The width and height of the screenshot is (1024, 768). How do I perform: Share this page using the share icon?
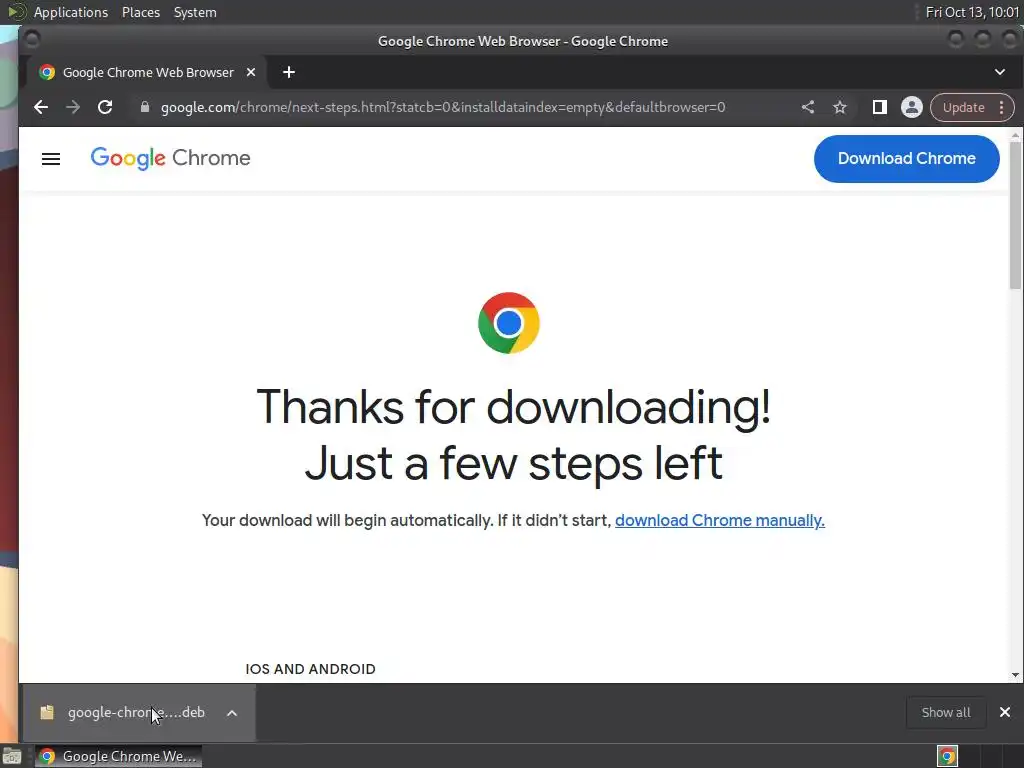point(808,107)
